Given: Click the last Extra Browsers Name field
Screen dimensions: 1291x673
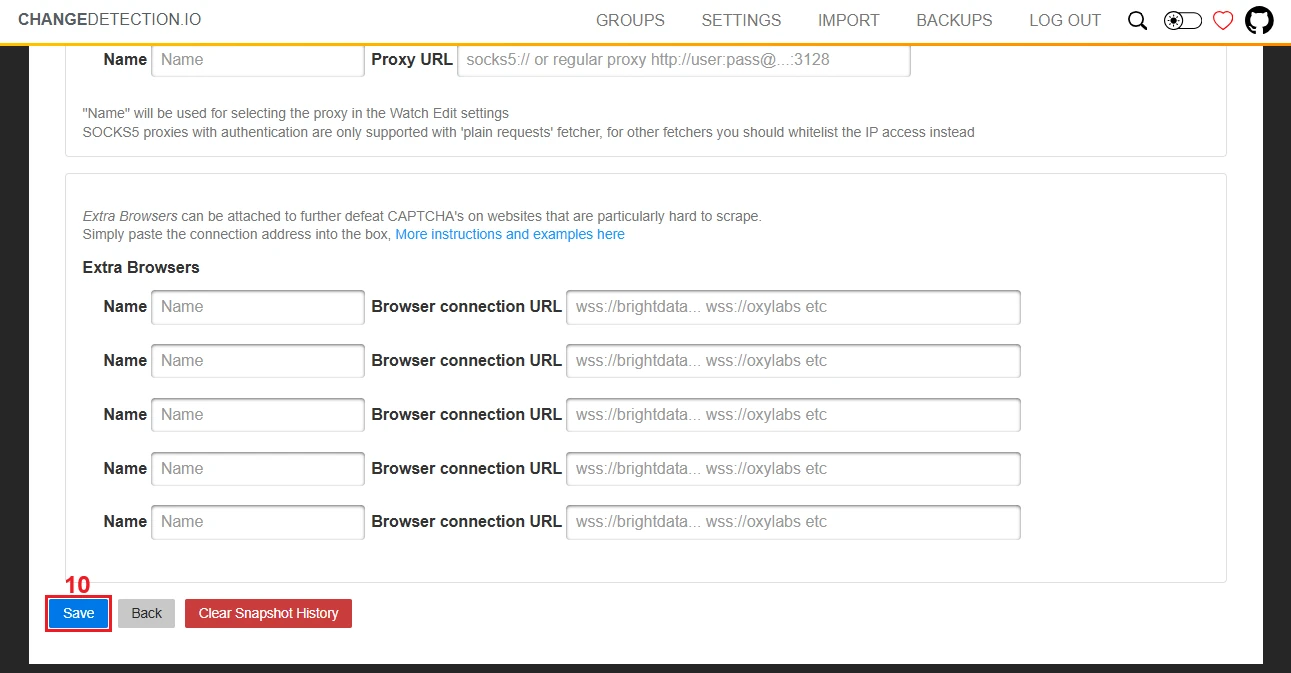Looking at the screenshot, I should tap(258, 522).
